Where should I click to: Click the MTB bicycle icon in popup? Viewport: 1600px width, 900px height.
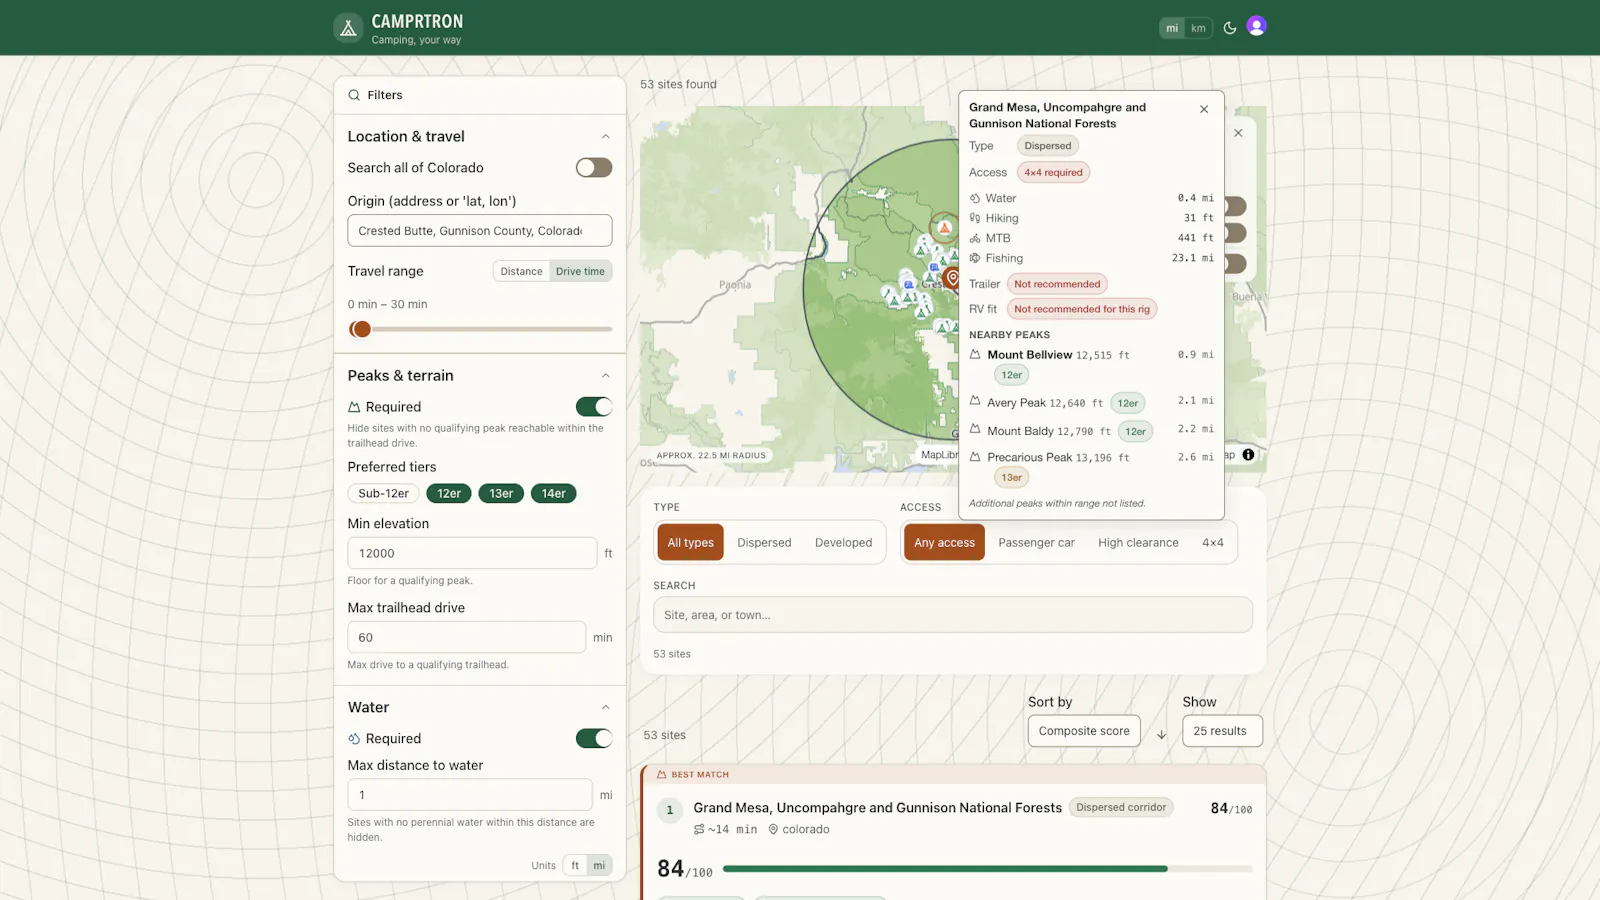point(975,238)
